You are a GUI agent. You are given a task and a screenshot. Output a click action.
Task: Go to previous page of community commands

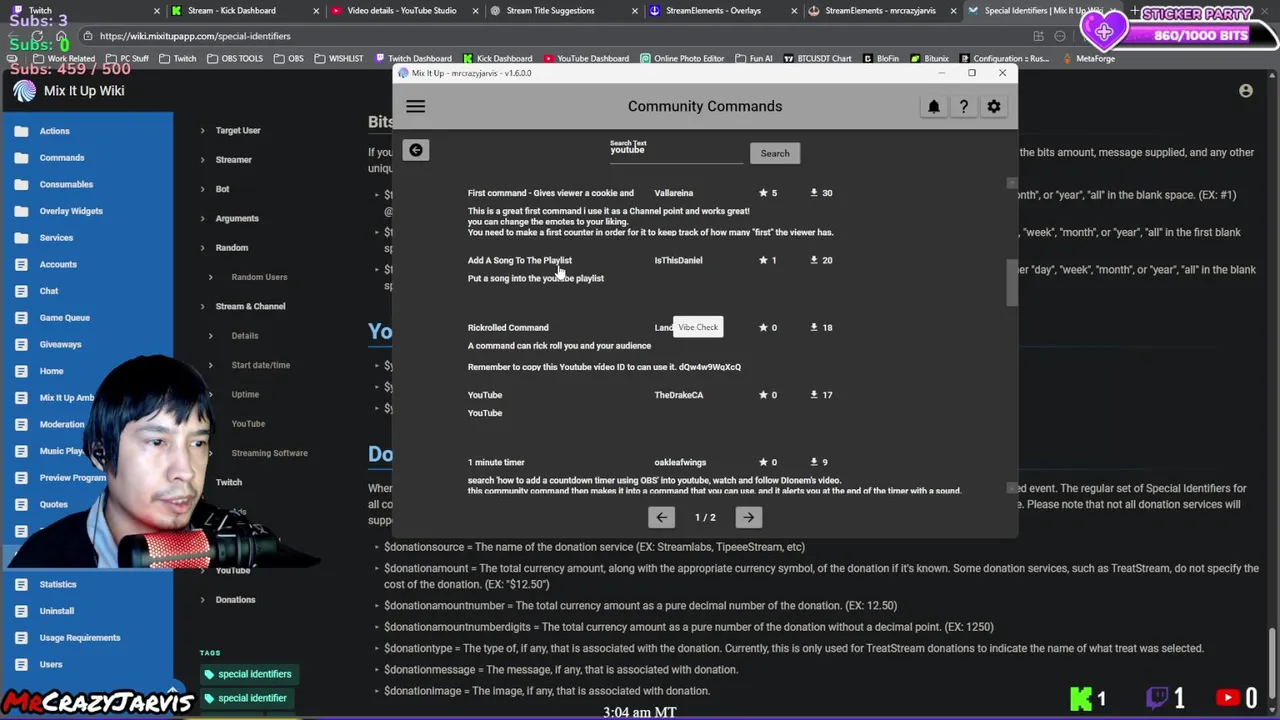[x=661, y=517]
